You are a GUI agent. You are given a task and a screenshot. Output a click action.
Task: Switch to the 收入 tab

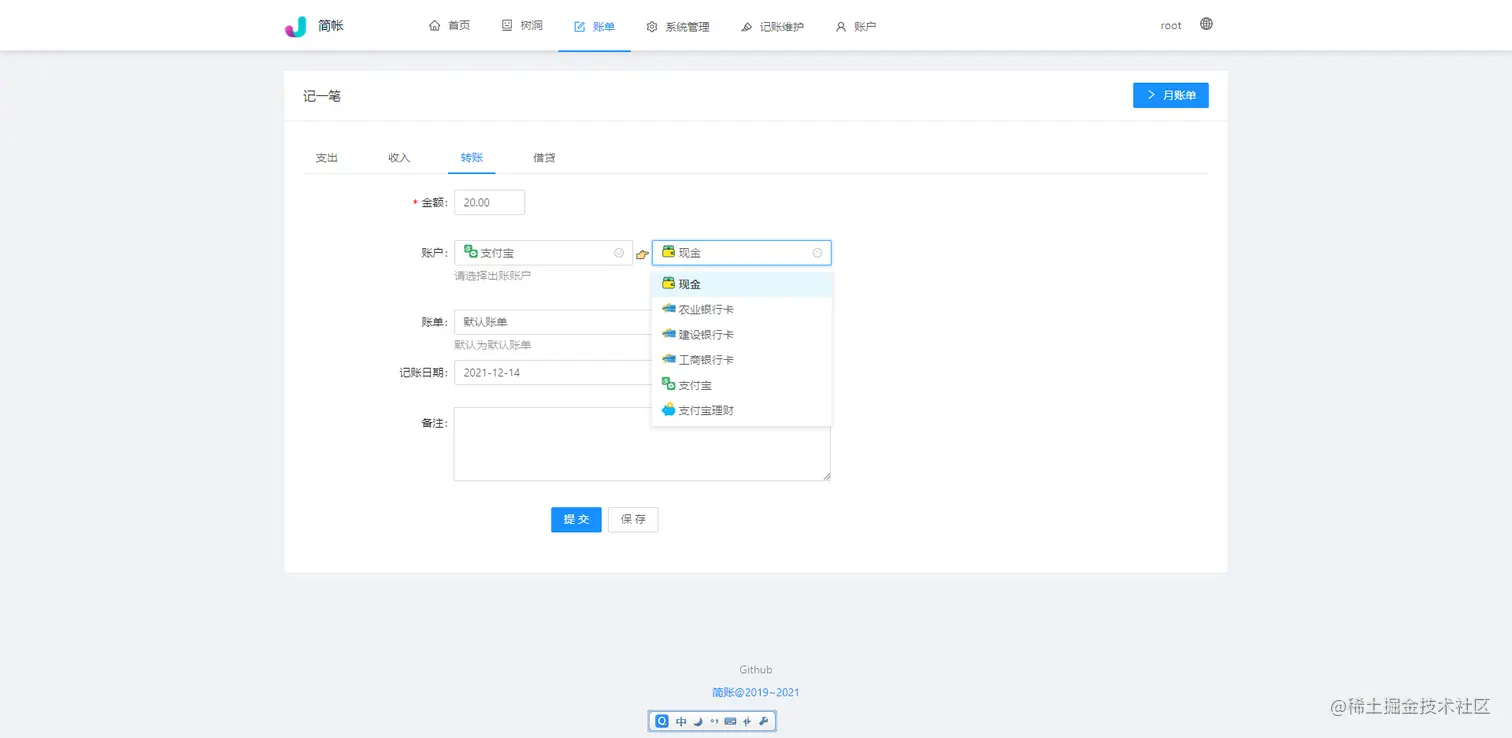coord(399,158)
